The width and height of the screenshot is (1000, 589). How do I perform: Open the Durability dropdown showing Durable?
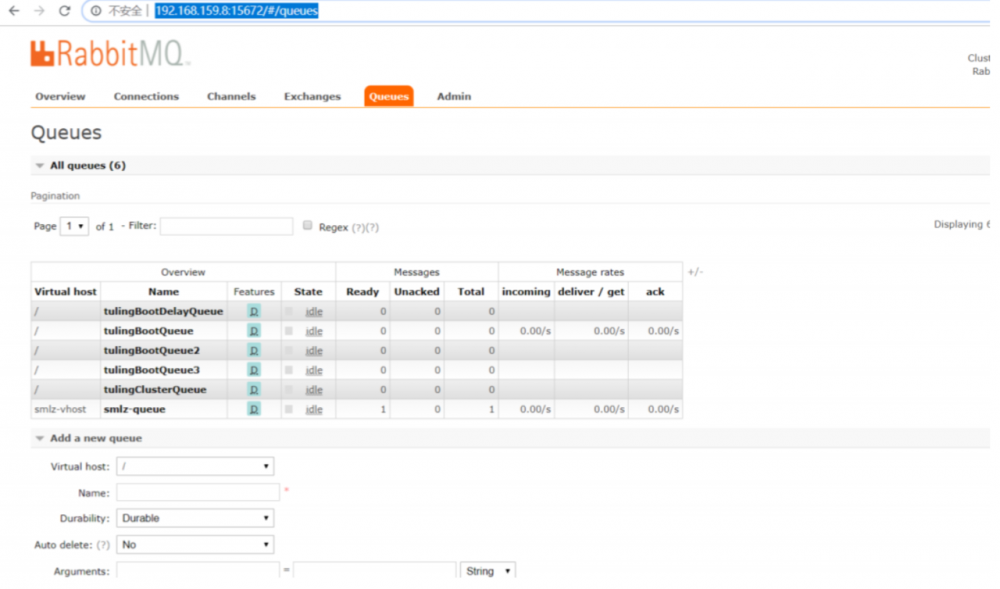pyautogui.click(x=194, y=517)
